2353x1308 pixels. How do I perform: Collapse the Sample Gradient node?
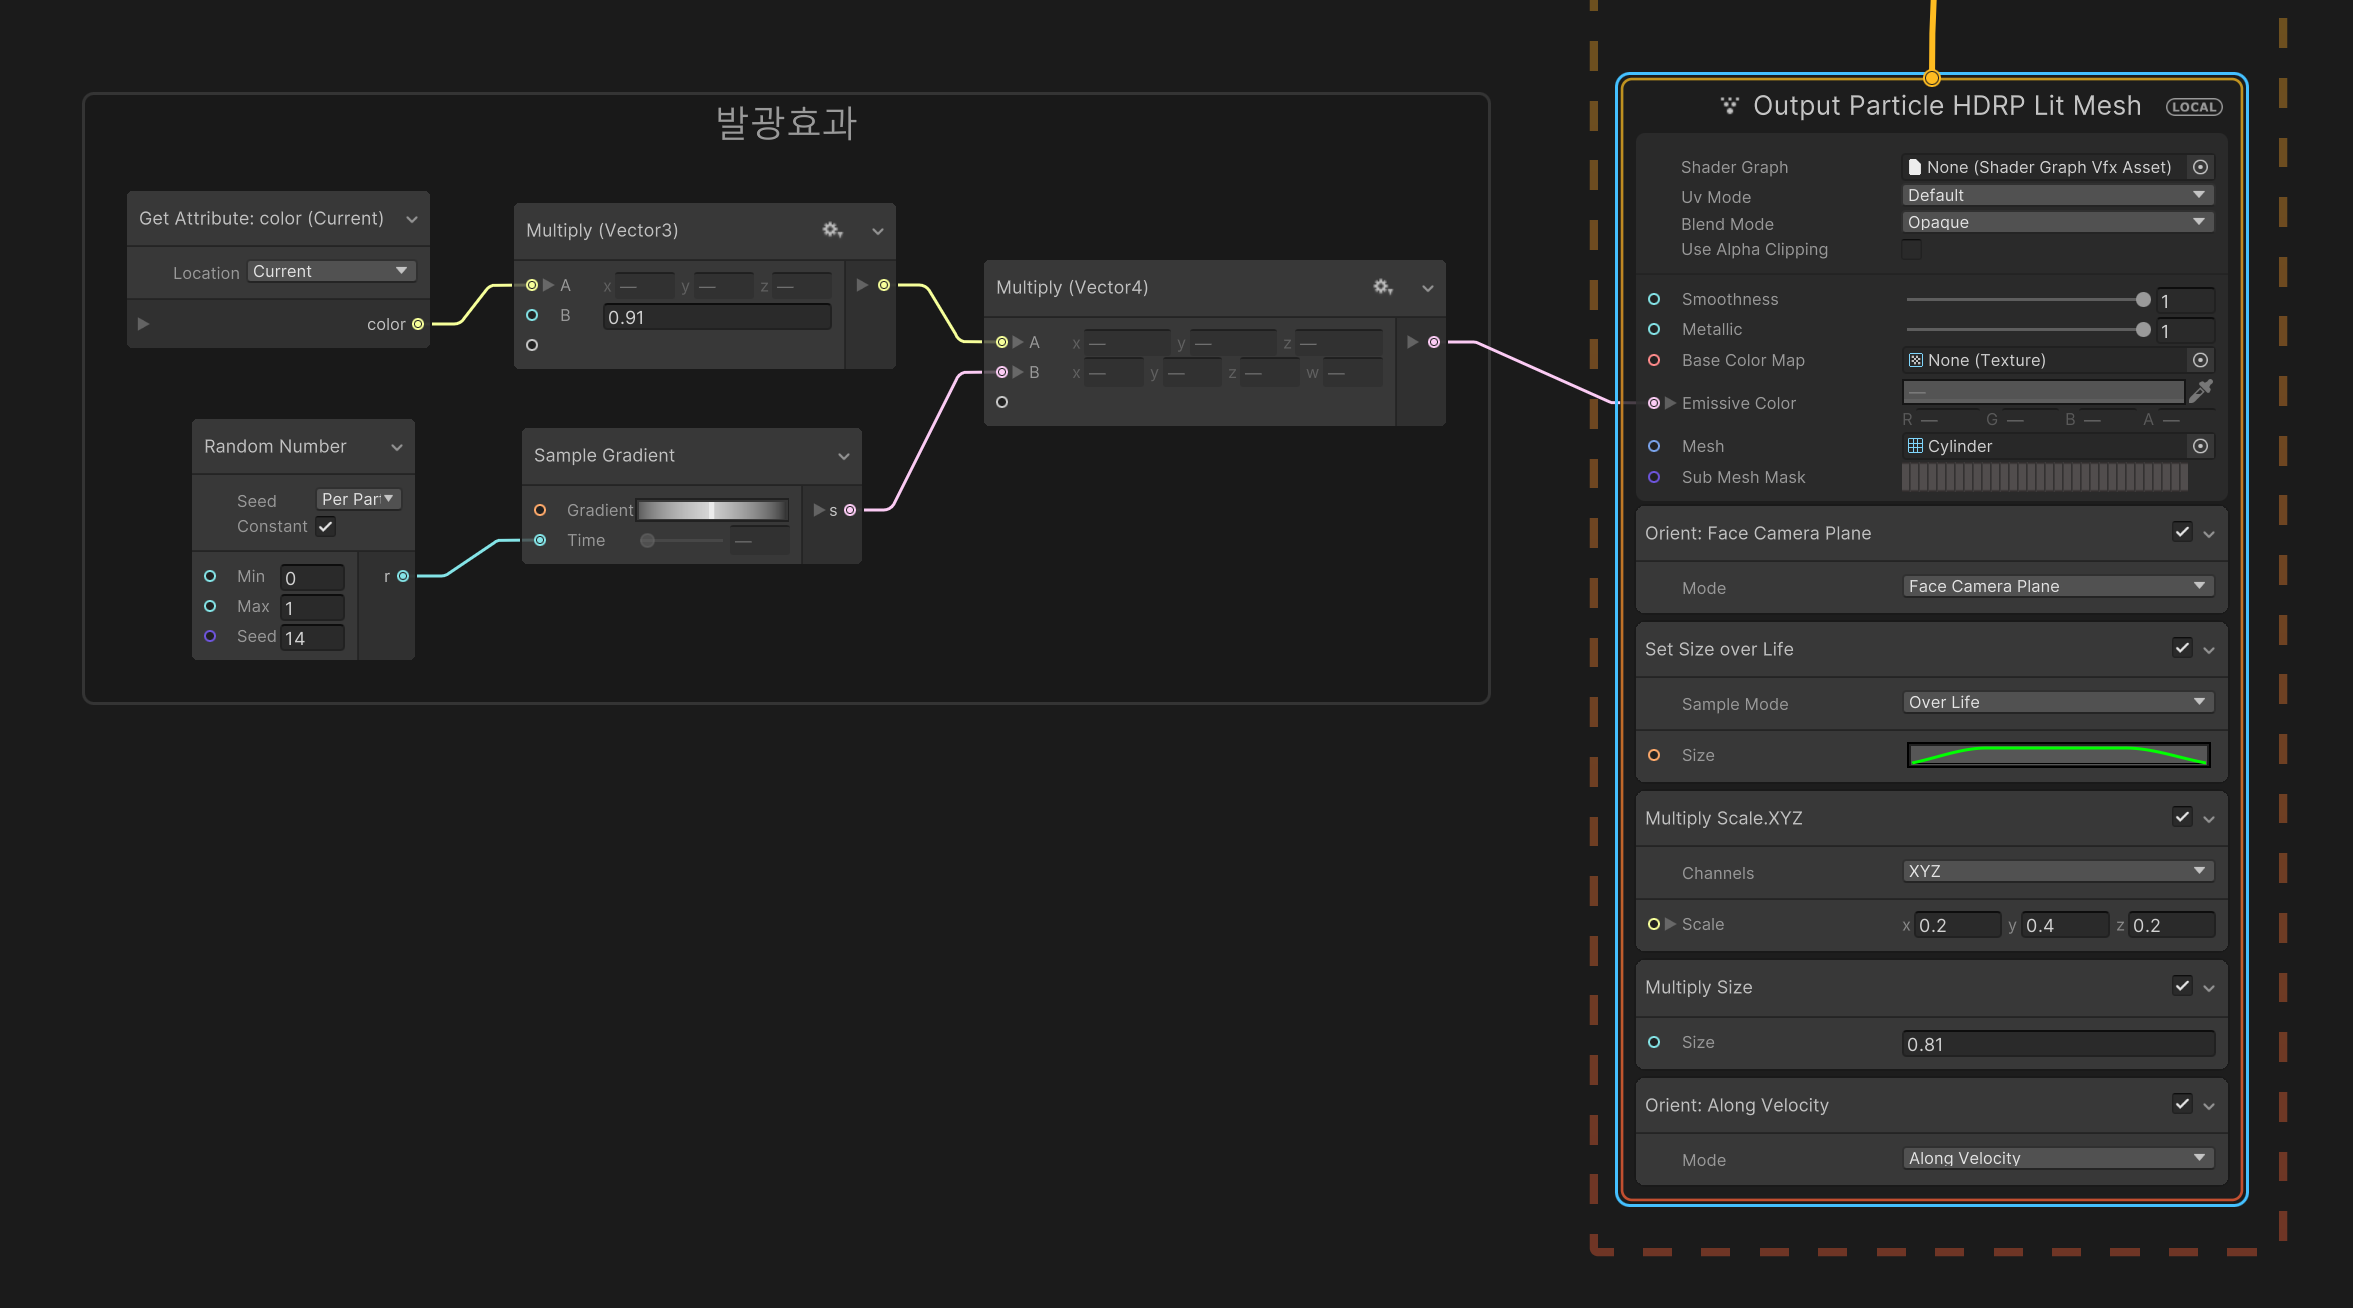pos(843,456)
